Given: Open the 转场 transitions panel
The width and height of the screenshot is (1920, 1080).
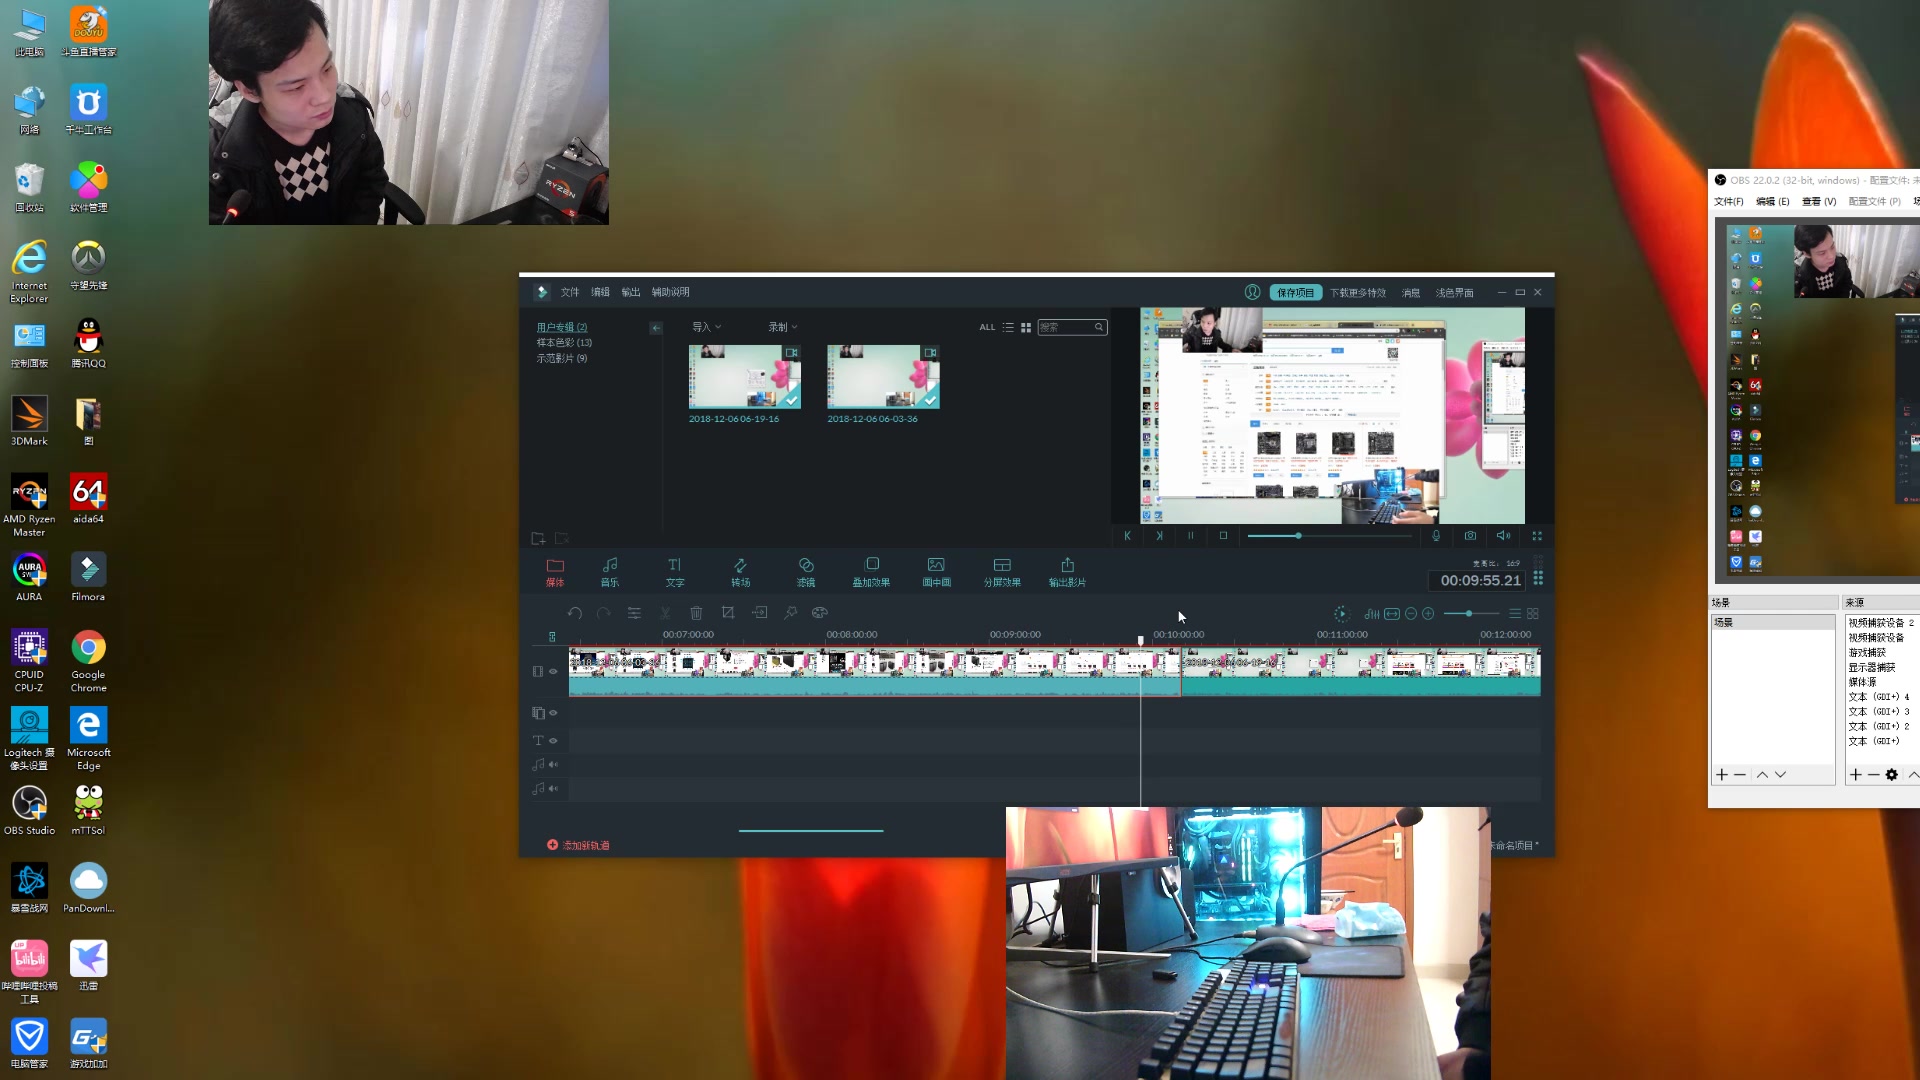Looking at the screenshot, I should click(x=740, y=571).
